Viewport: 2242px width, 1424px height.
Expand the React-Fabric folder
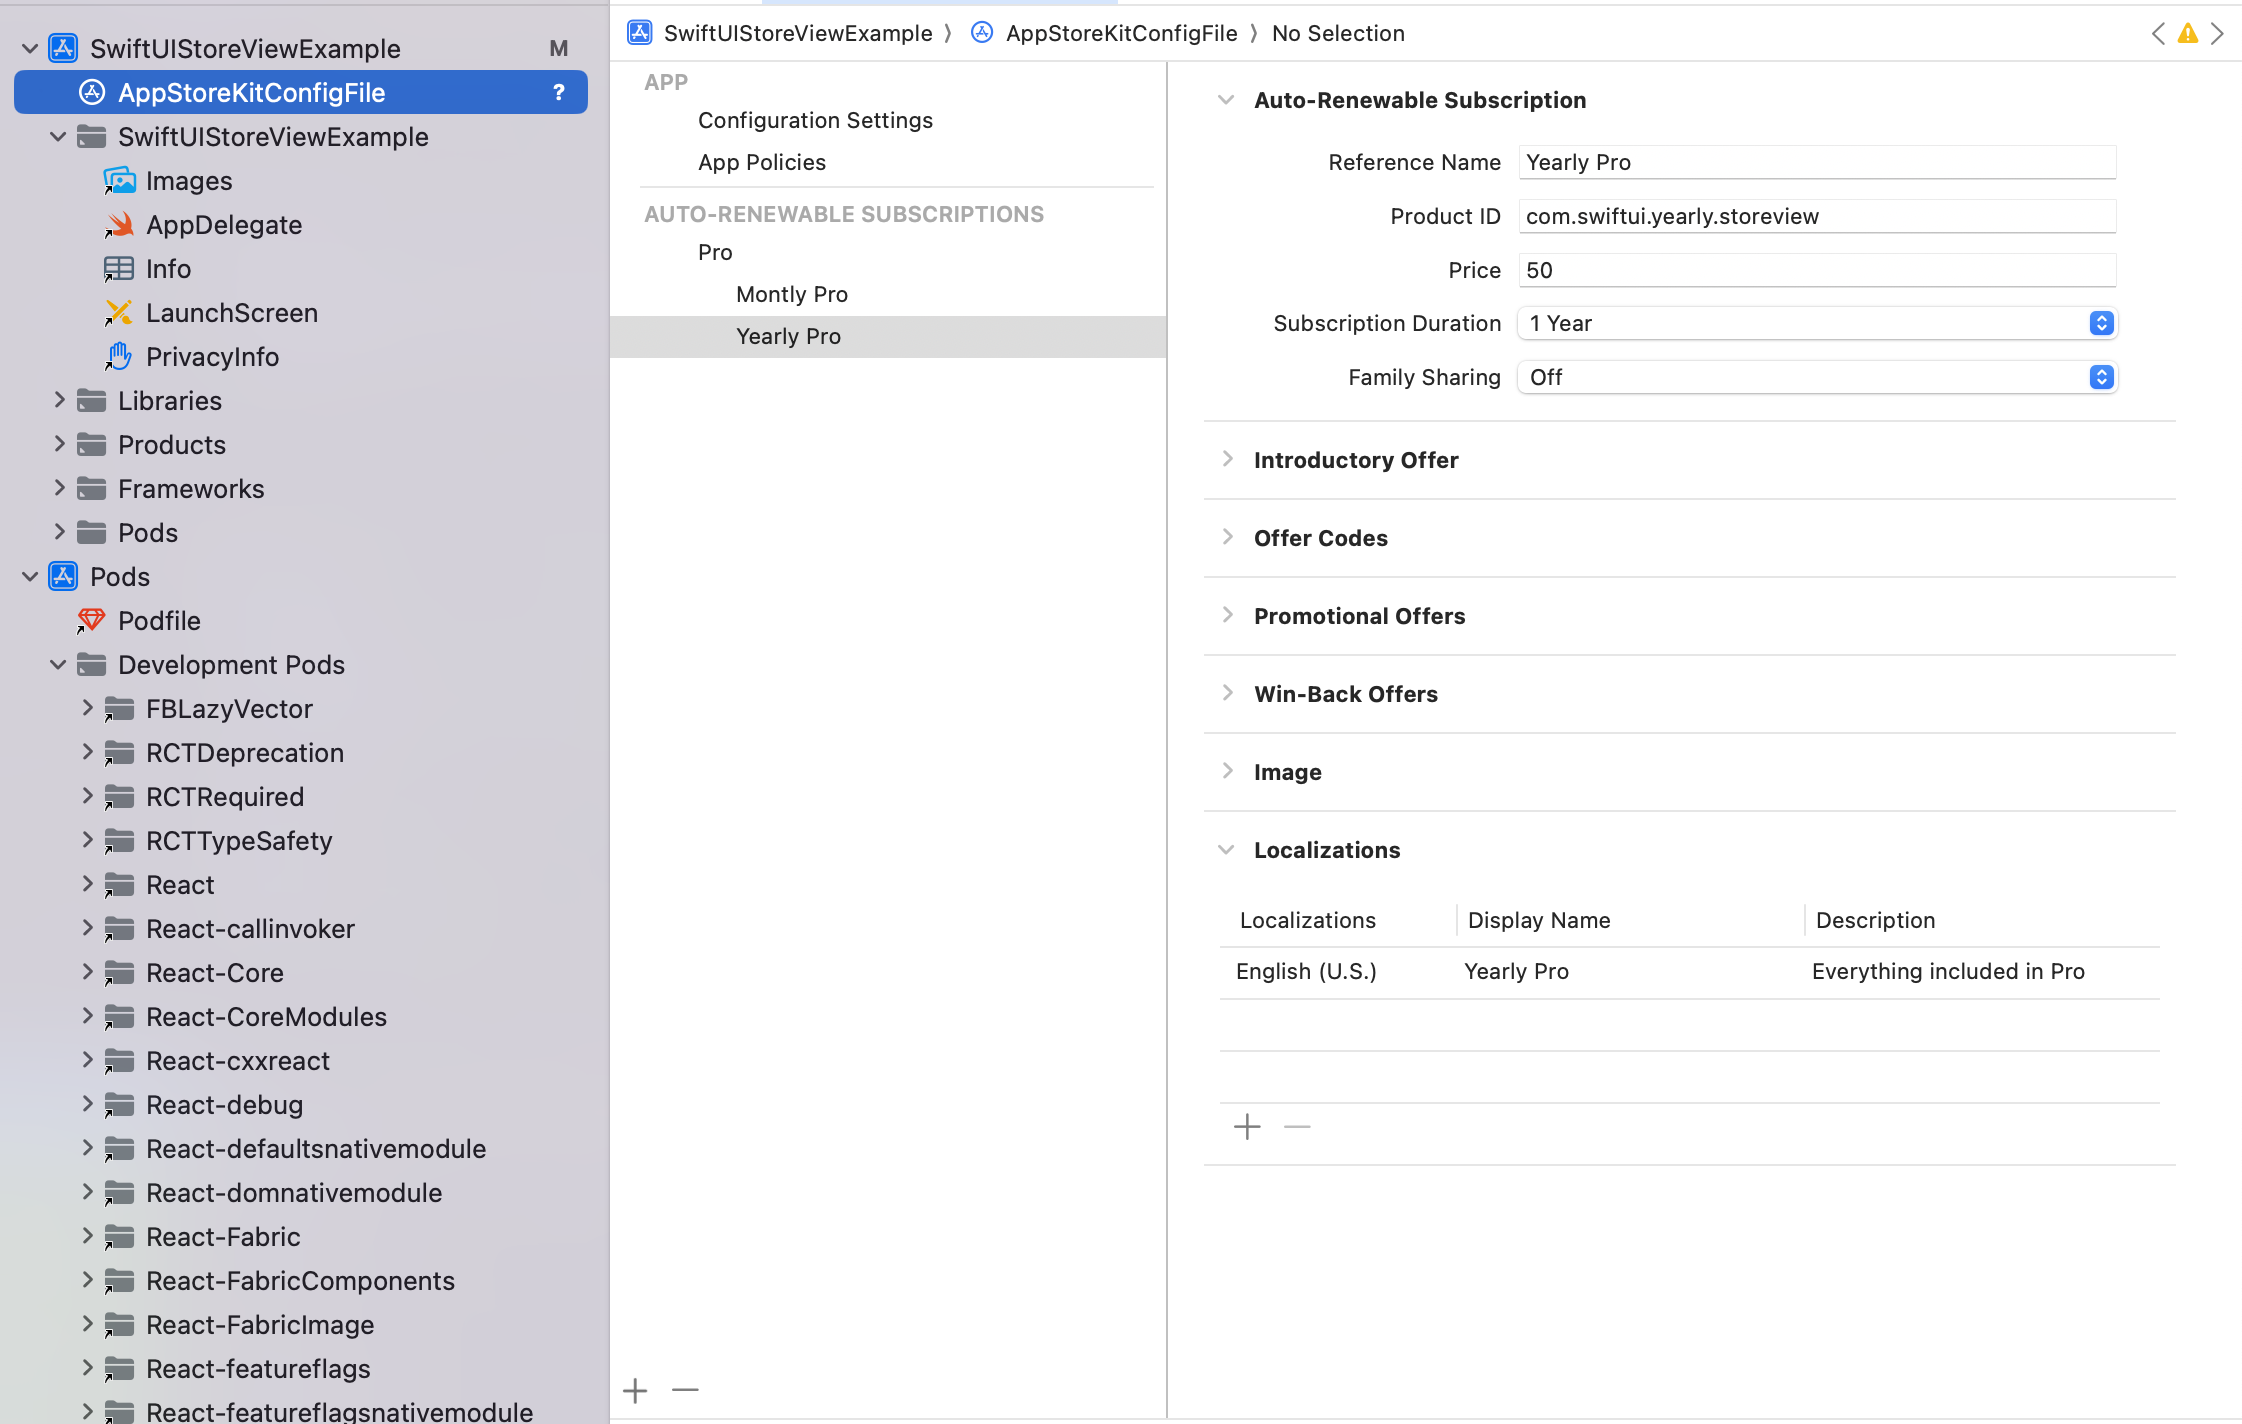[87, 1236]
